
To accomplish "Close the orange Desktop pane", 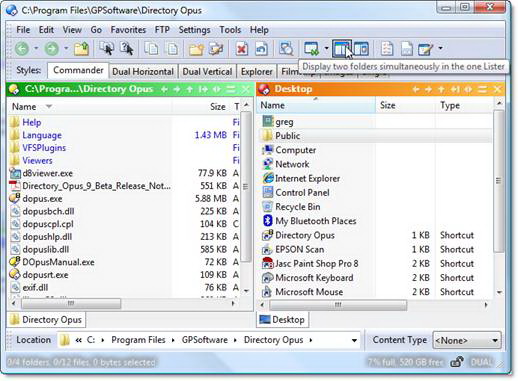I will point(497,89).
